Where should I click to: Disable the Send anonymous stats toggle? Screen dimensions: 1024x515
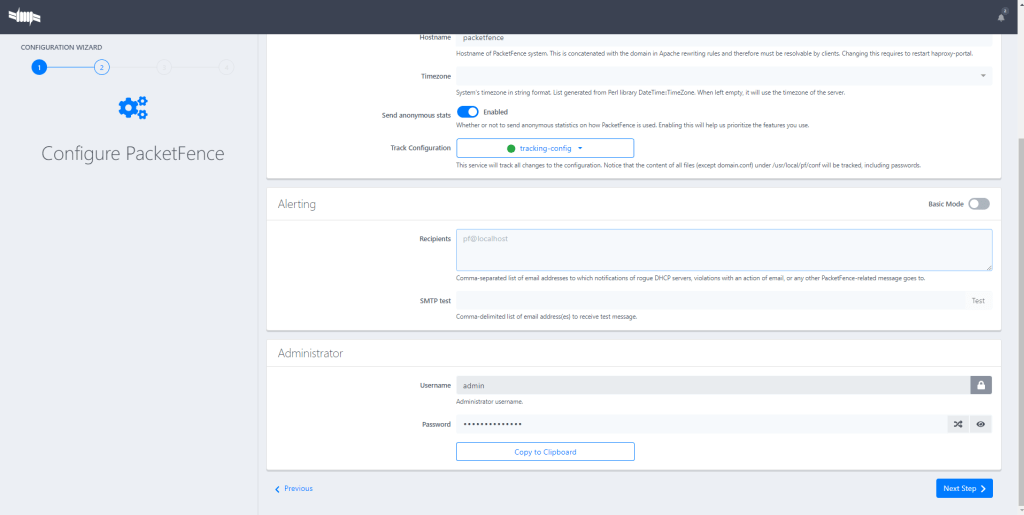pyautogui.click(x=468, y=112)
